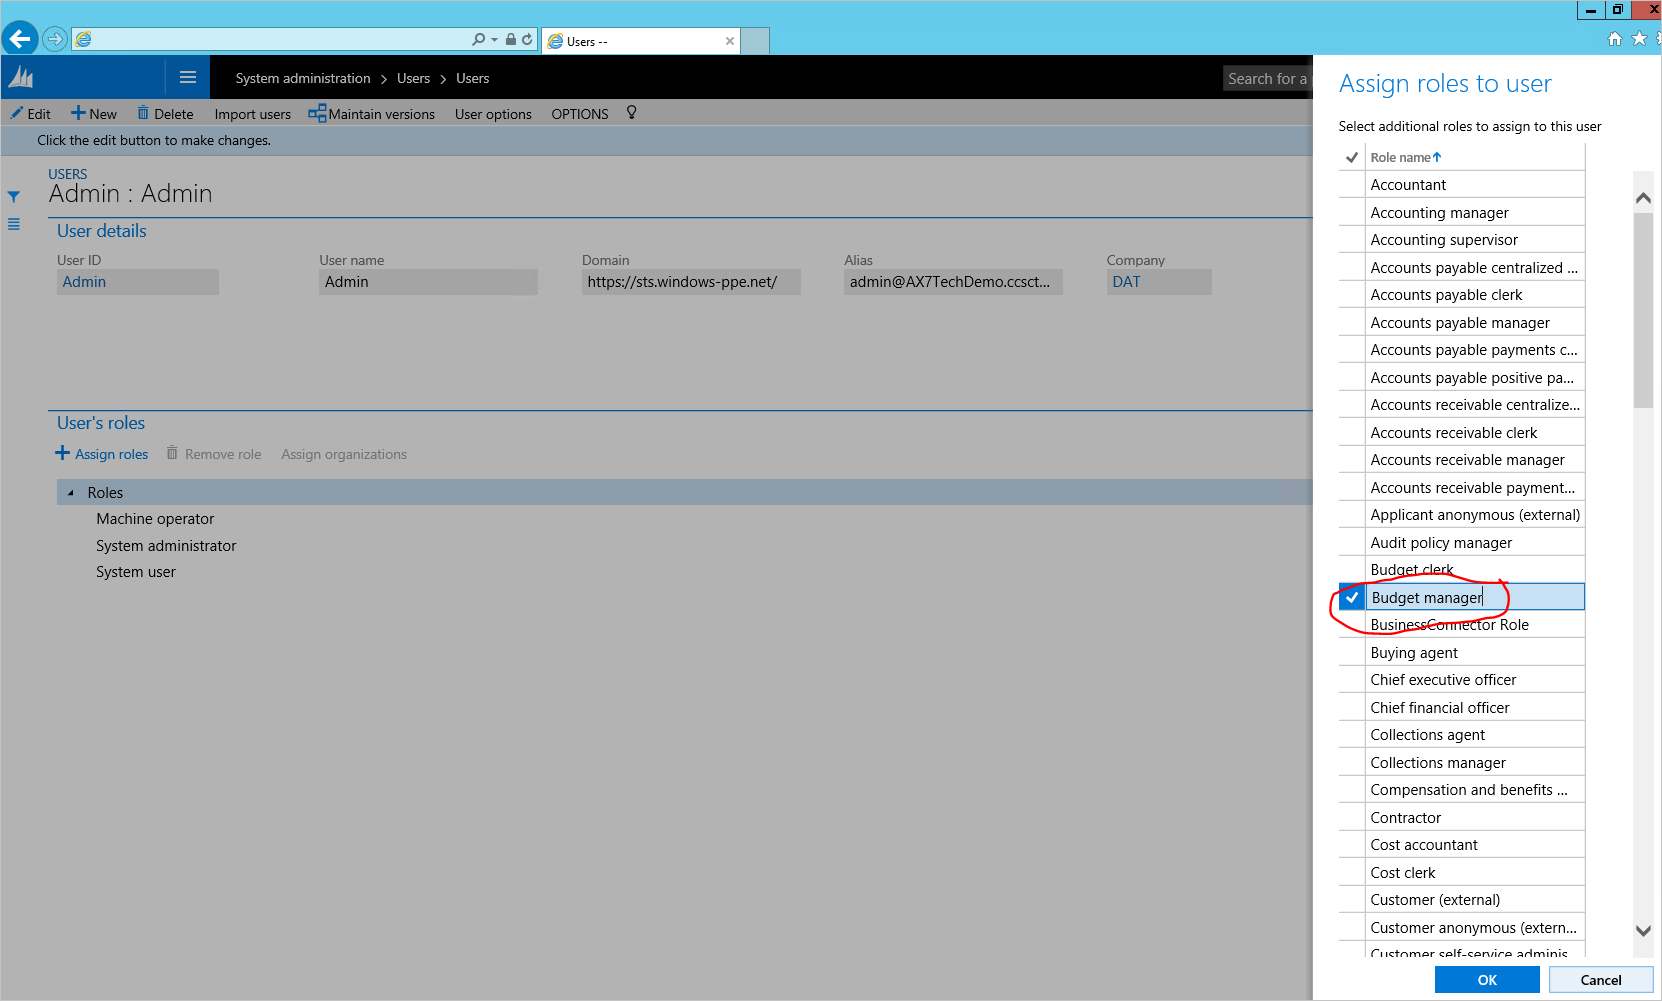The image size is (1662, 1001).
Task: Select the Customer (external) role row
Action: (x=1462, y=900)
